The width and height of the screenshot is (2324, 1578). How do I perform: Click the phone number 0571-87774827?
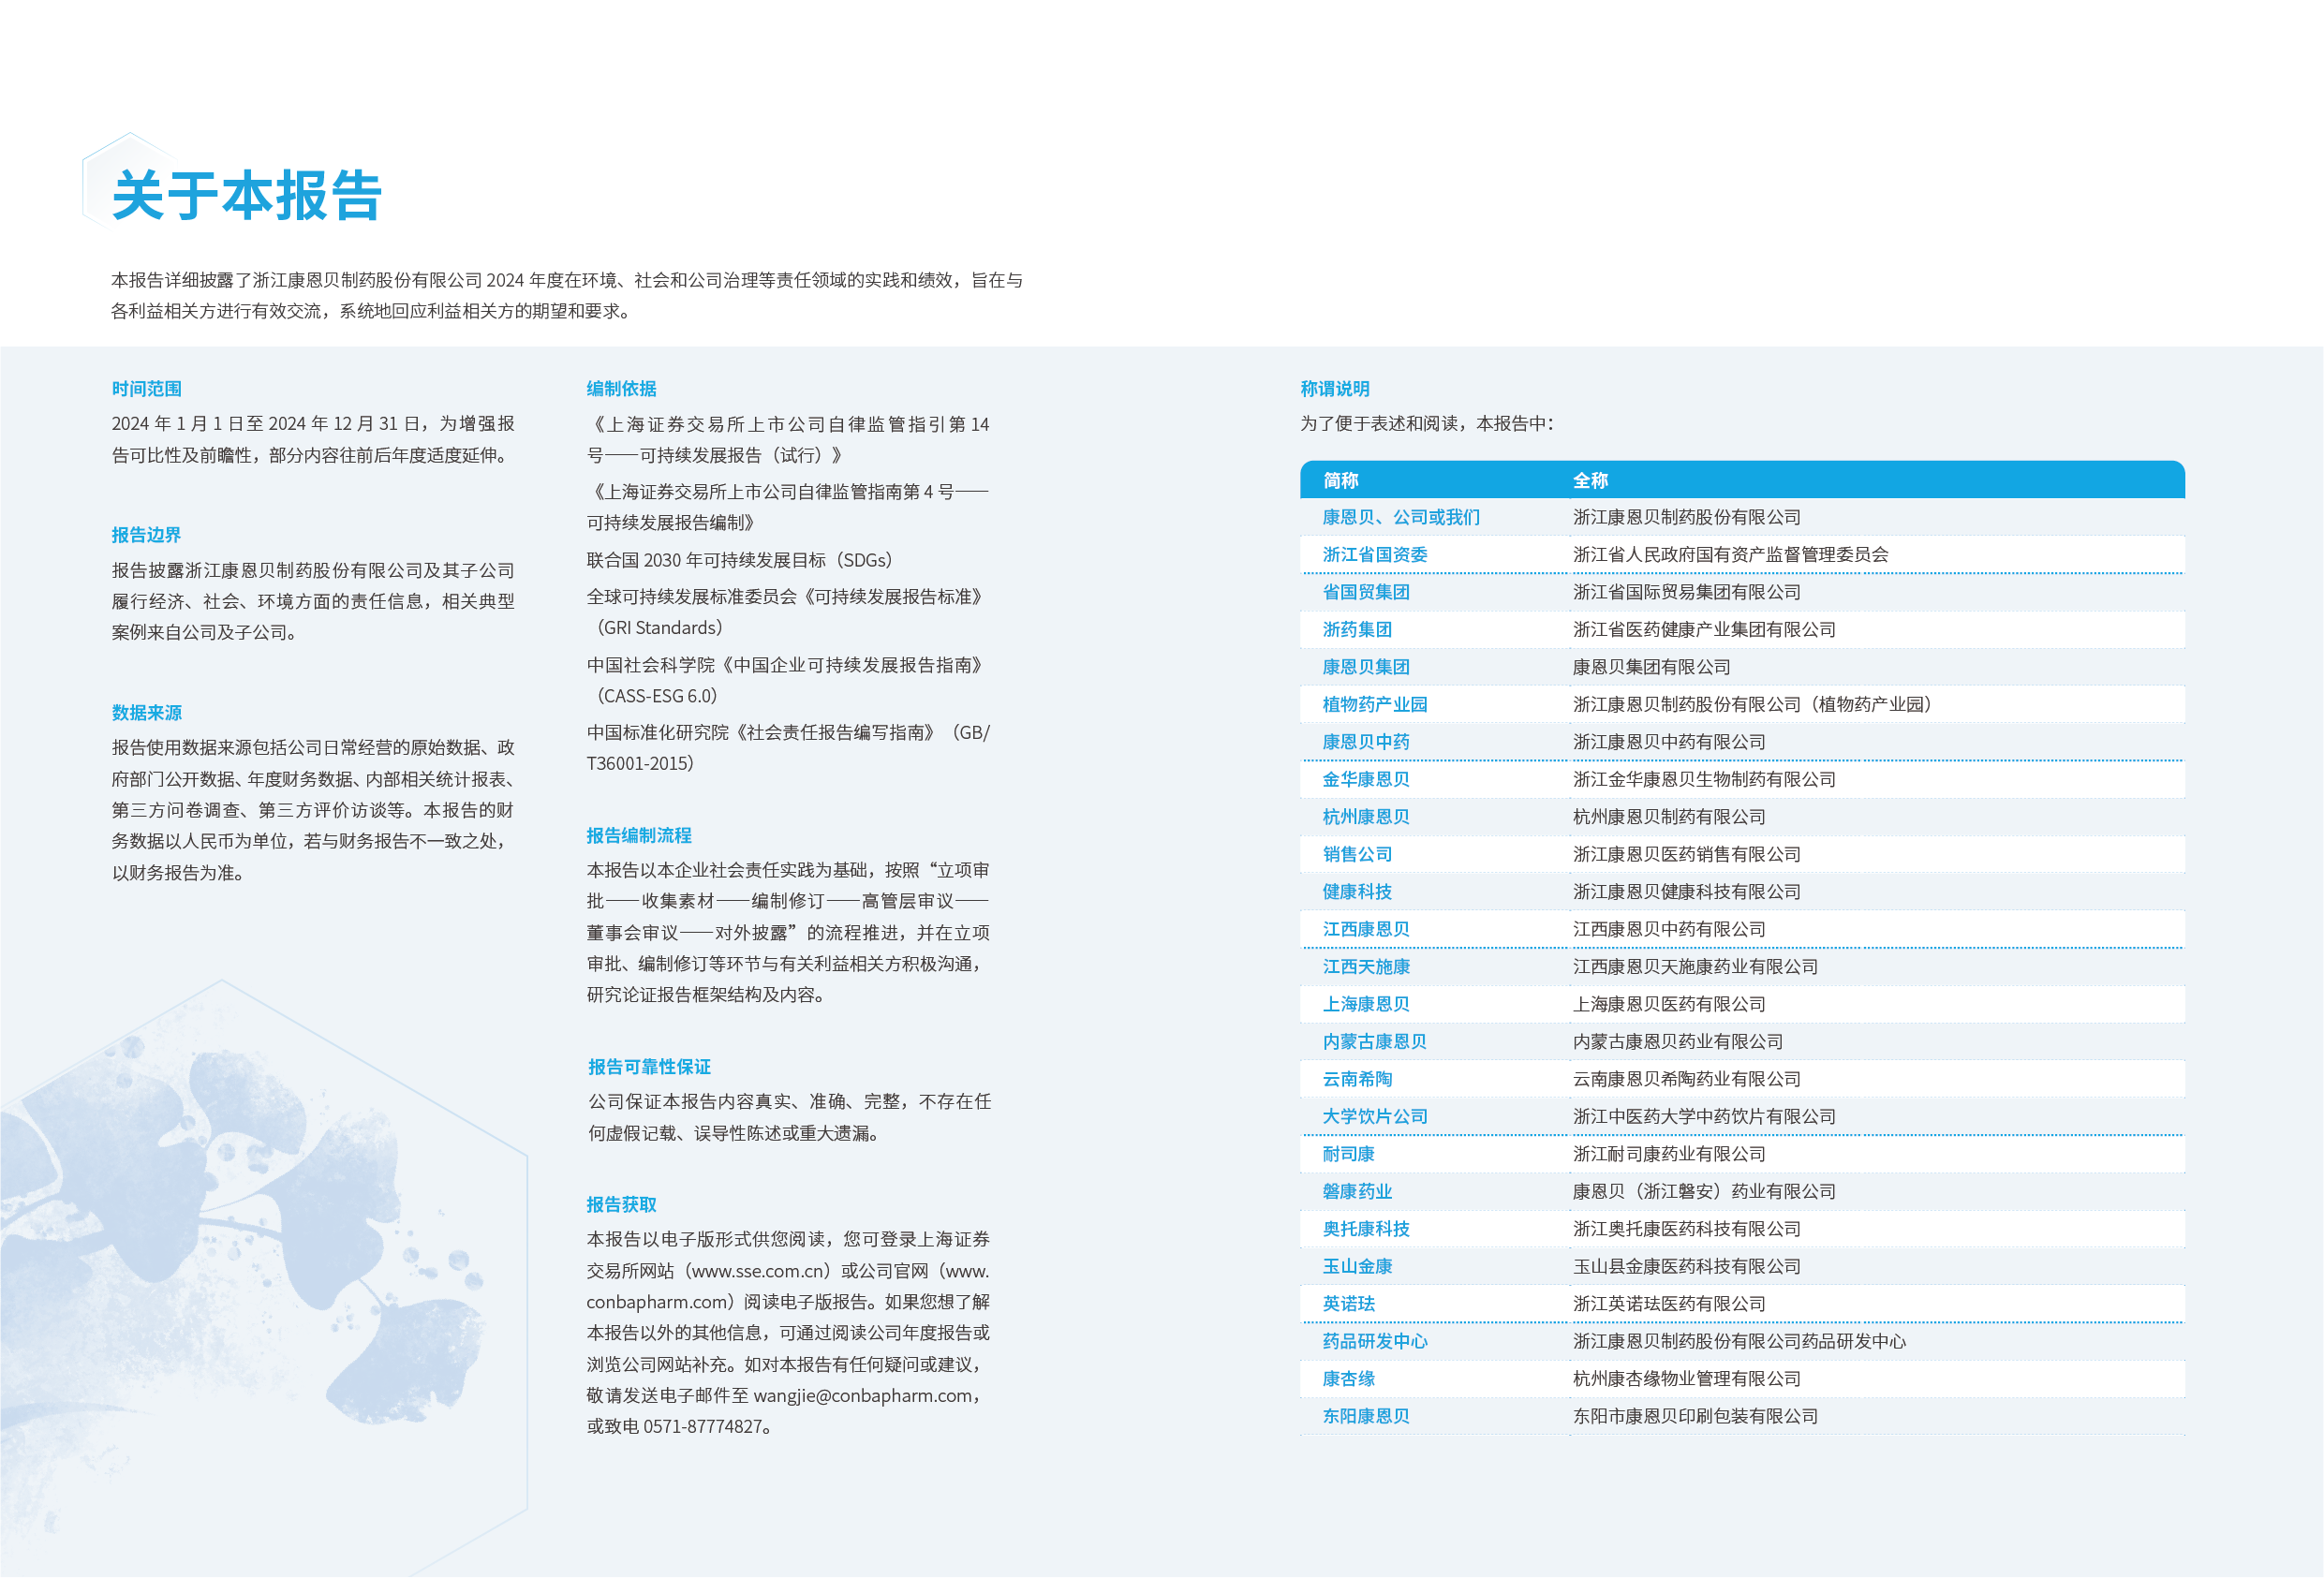click(x=703, y=1427)
